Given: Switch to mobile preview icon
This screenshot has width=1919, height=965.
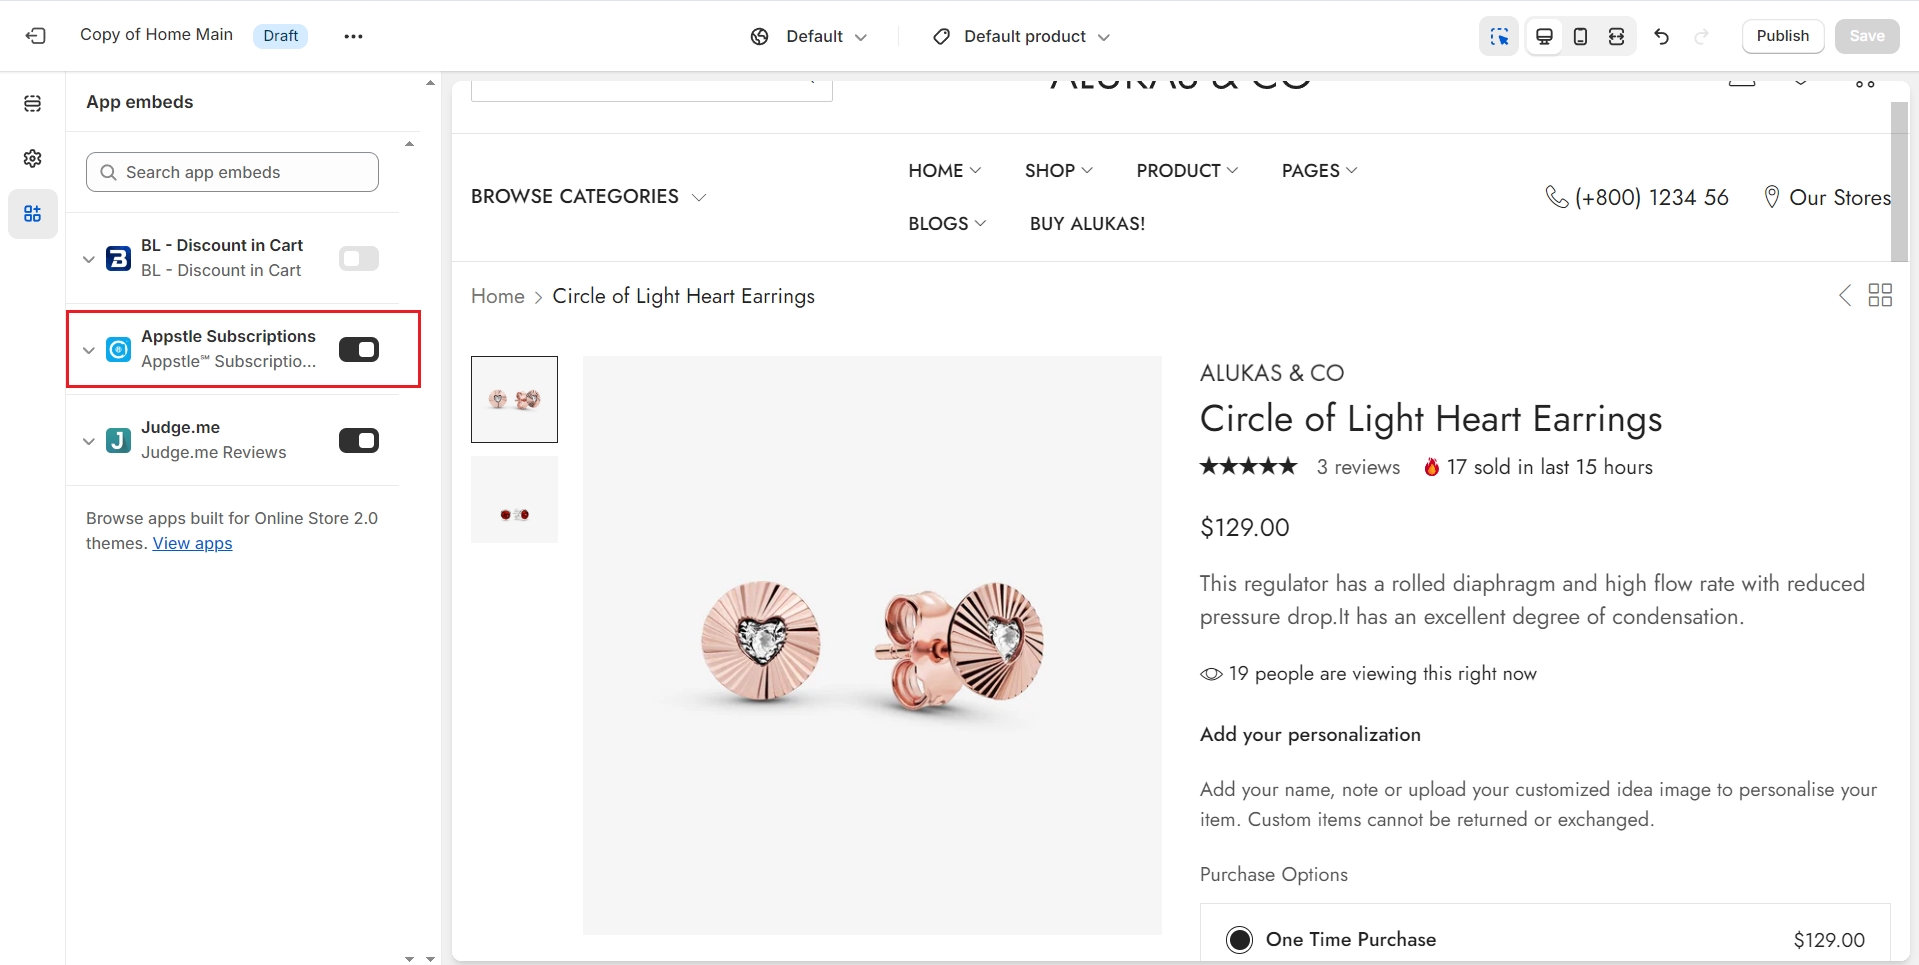Looking at the screenshot, I should coord(1580,36).
